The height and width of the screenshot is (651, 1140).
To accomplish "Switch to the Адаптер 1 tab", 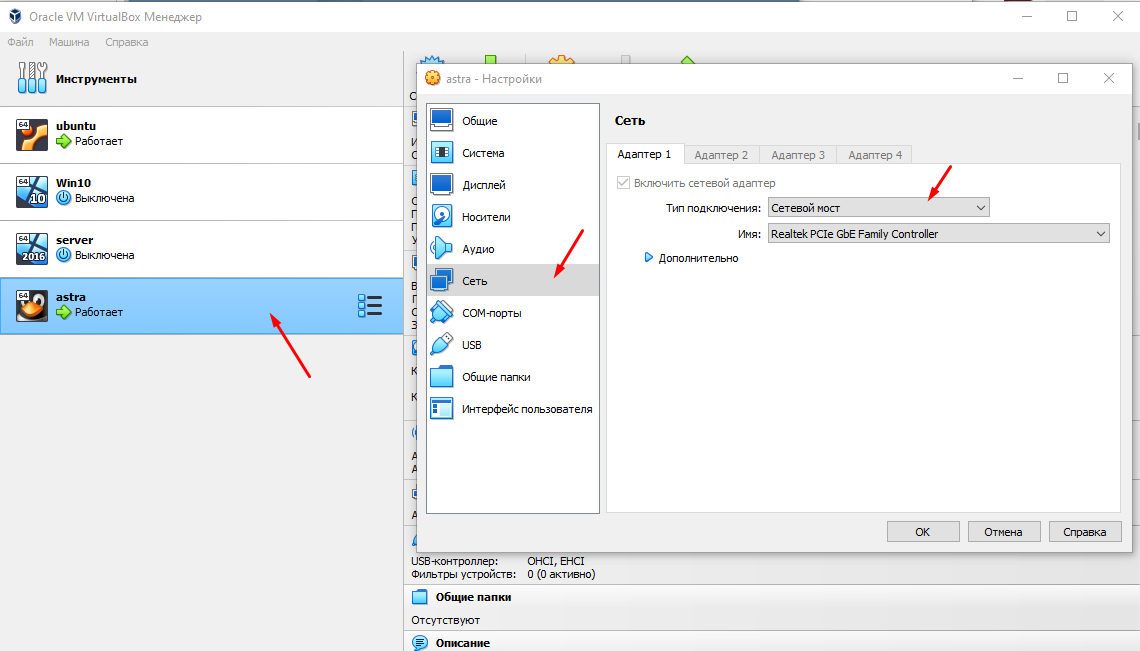I will point(644,154).
